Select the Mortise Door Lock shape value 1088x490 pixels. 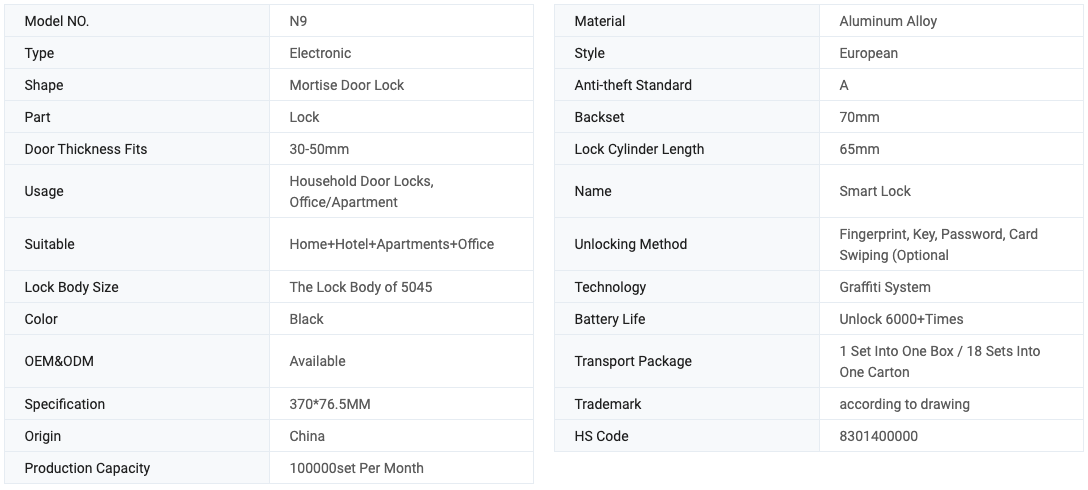point(347,85)
